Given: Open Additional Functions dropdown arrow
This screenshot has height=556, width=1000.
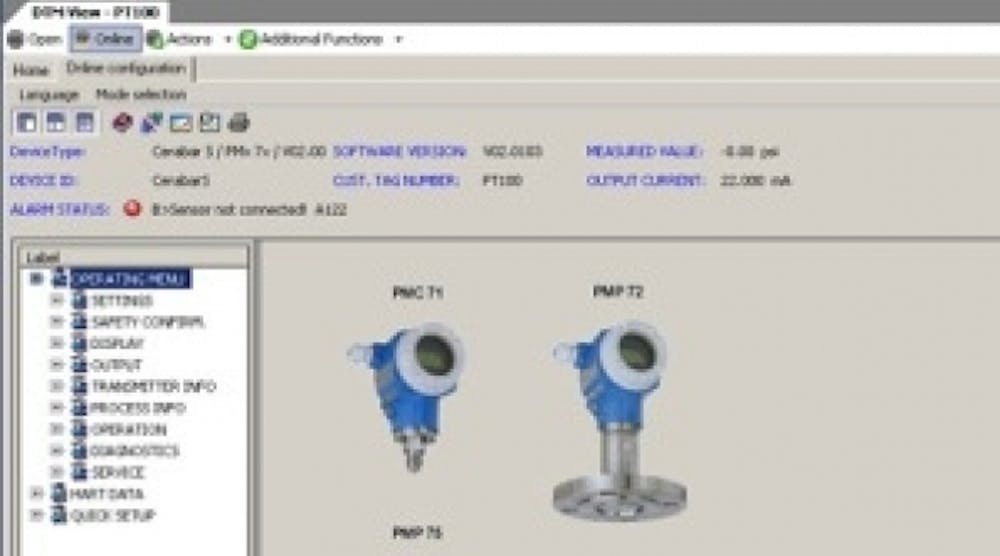Looking at the screenshot, I should 399,40.
